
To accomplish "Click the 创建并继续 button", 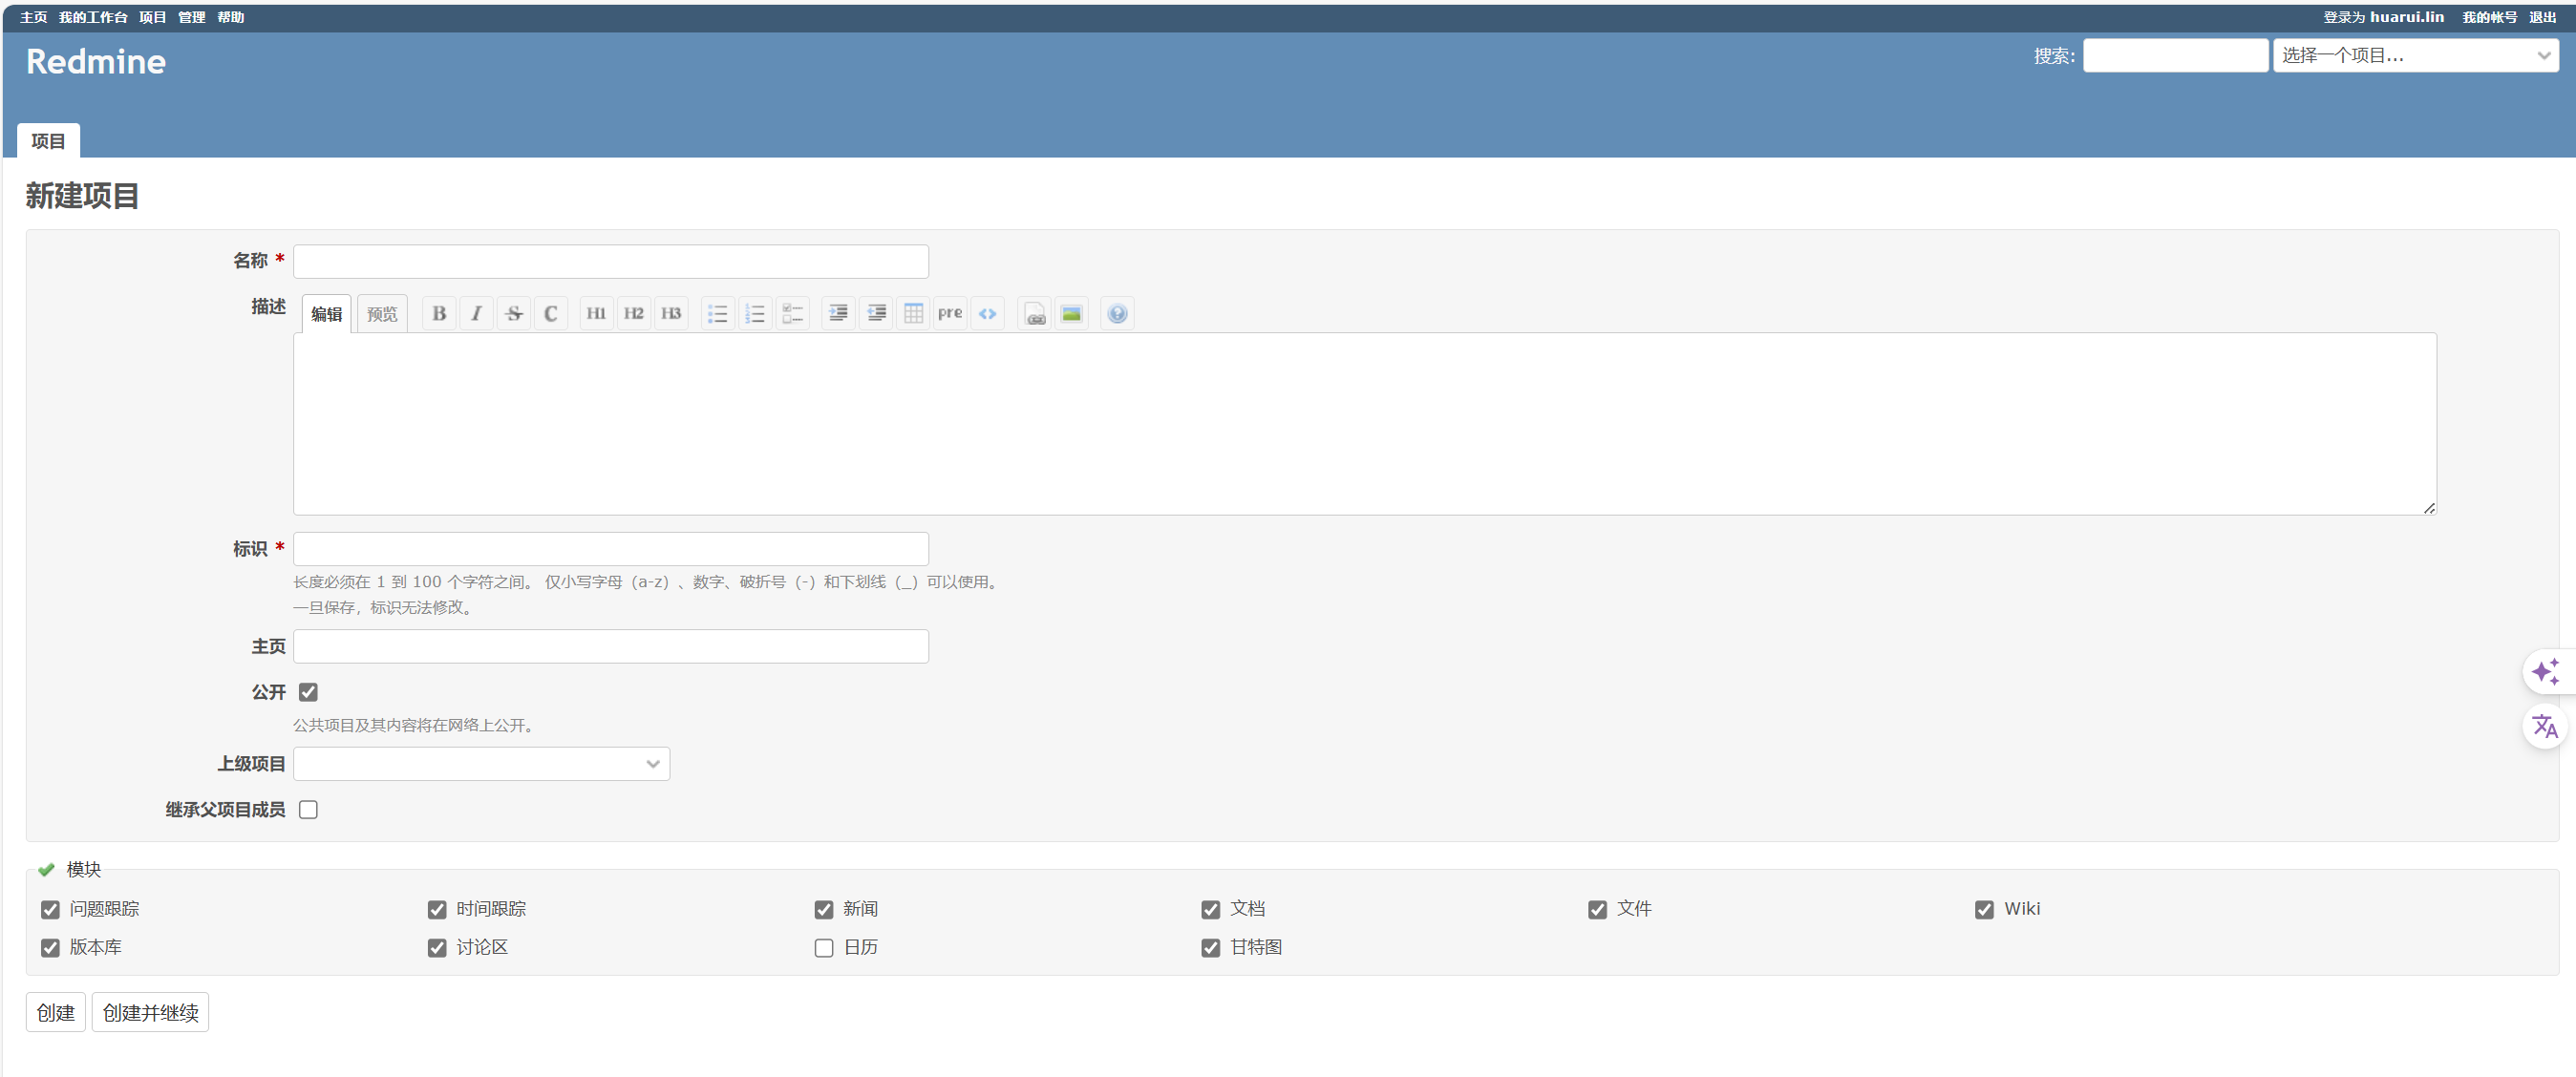I will pyautogui.click(x=150, y=1012).
